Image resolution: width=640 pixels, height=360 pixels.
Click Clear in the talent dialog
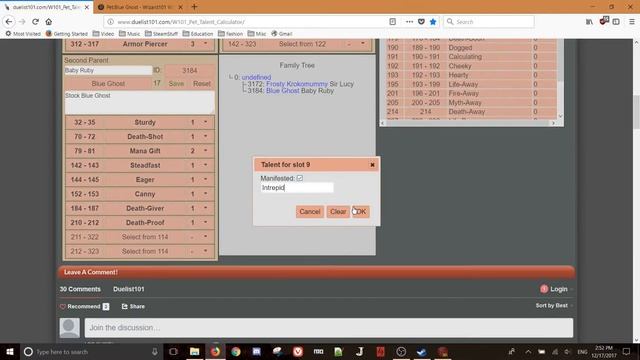(338, 211)
